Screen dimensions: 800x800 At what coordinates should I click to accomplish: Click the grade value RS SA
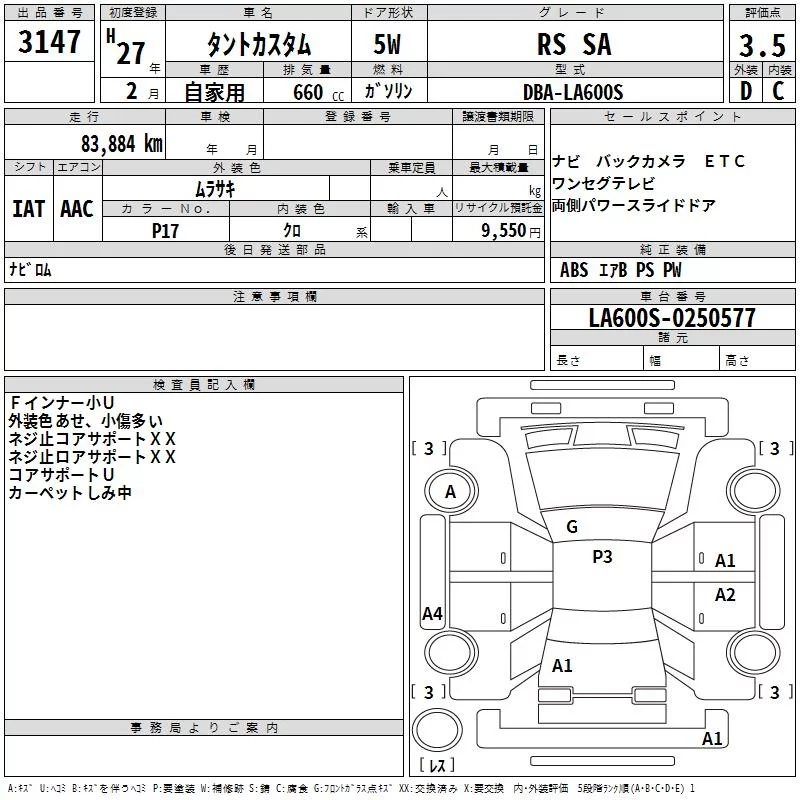pos(574,44)
